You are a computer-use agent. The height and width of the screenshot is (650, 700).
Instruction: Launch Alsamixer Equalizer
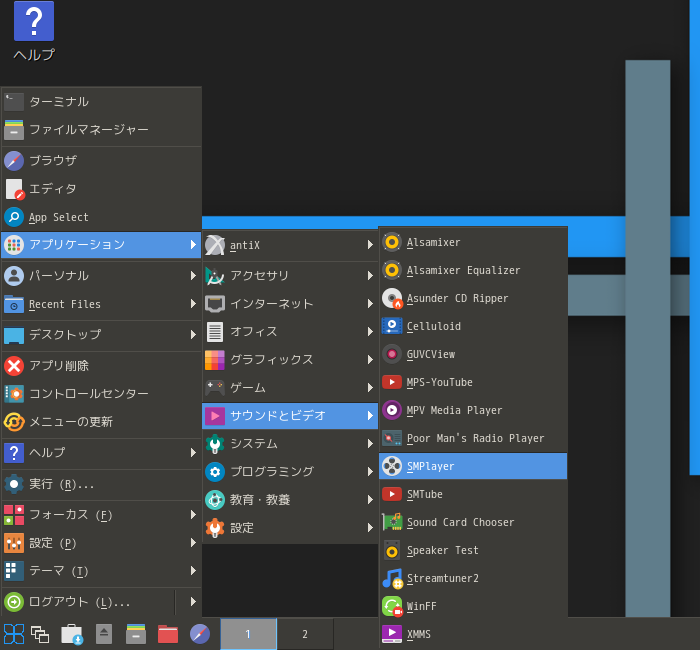tap(473, 271)
